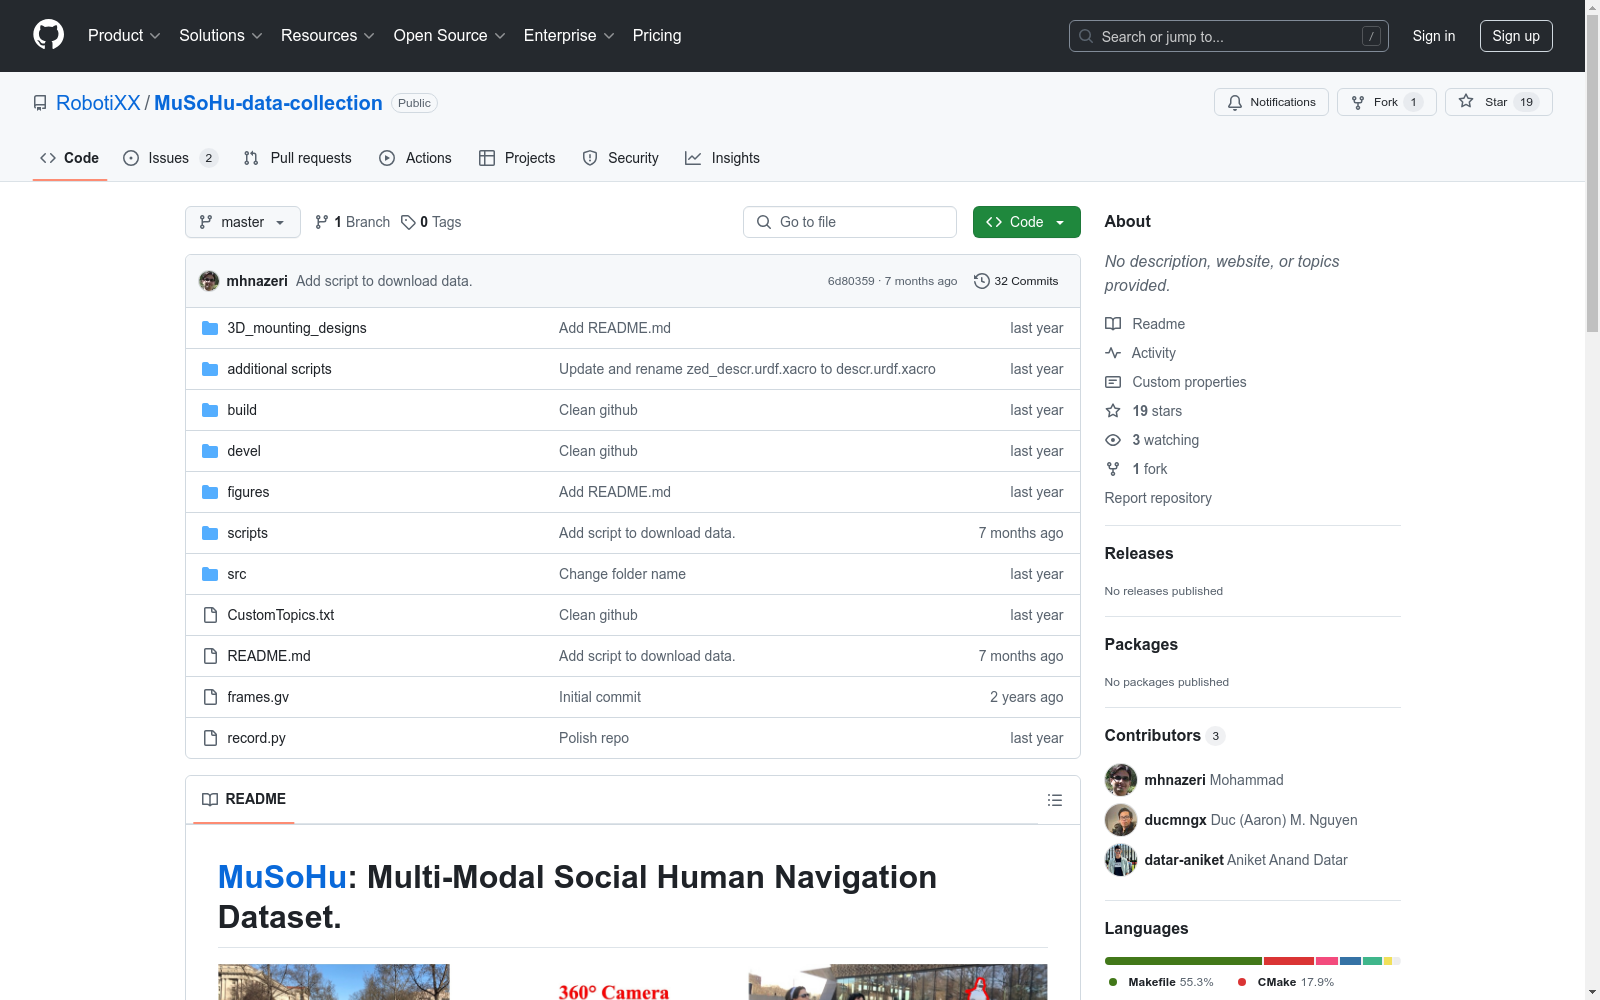
Task: Select the Code tab
Action: [x=70, y=158]
